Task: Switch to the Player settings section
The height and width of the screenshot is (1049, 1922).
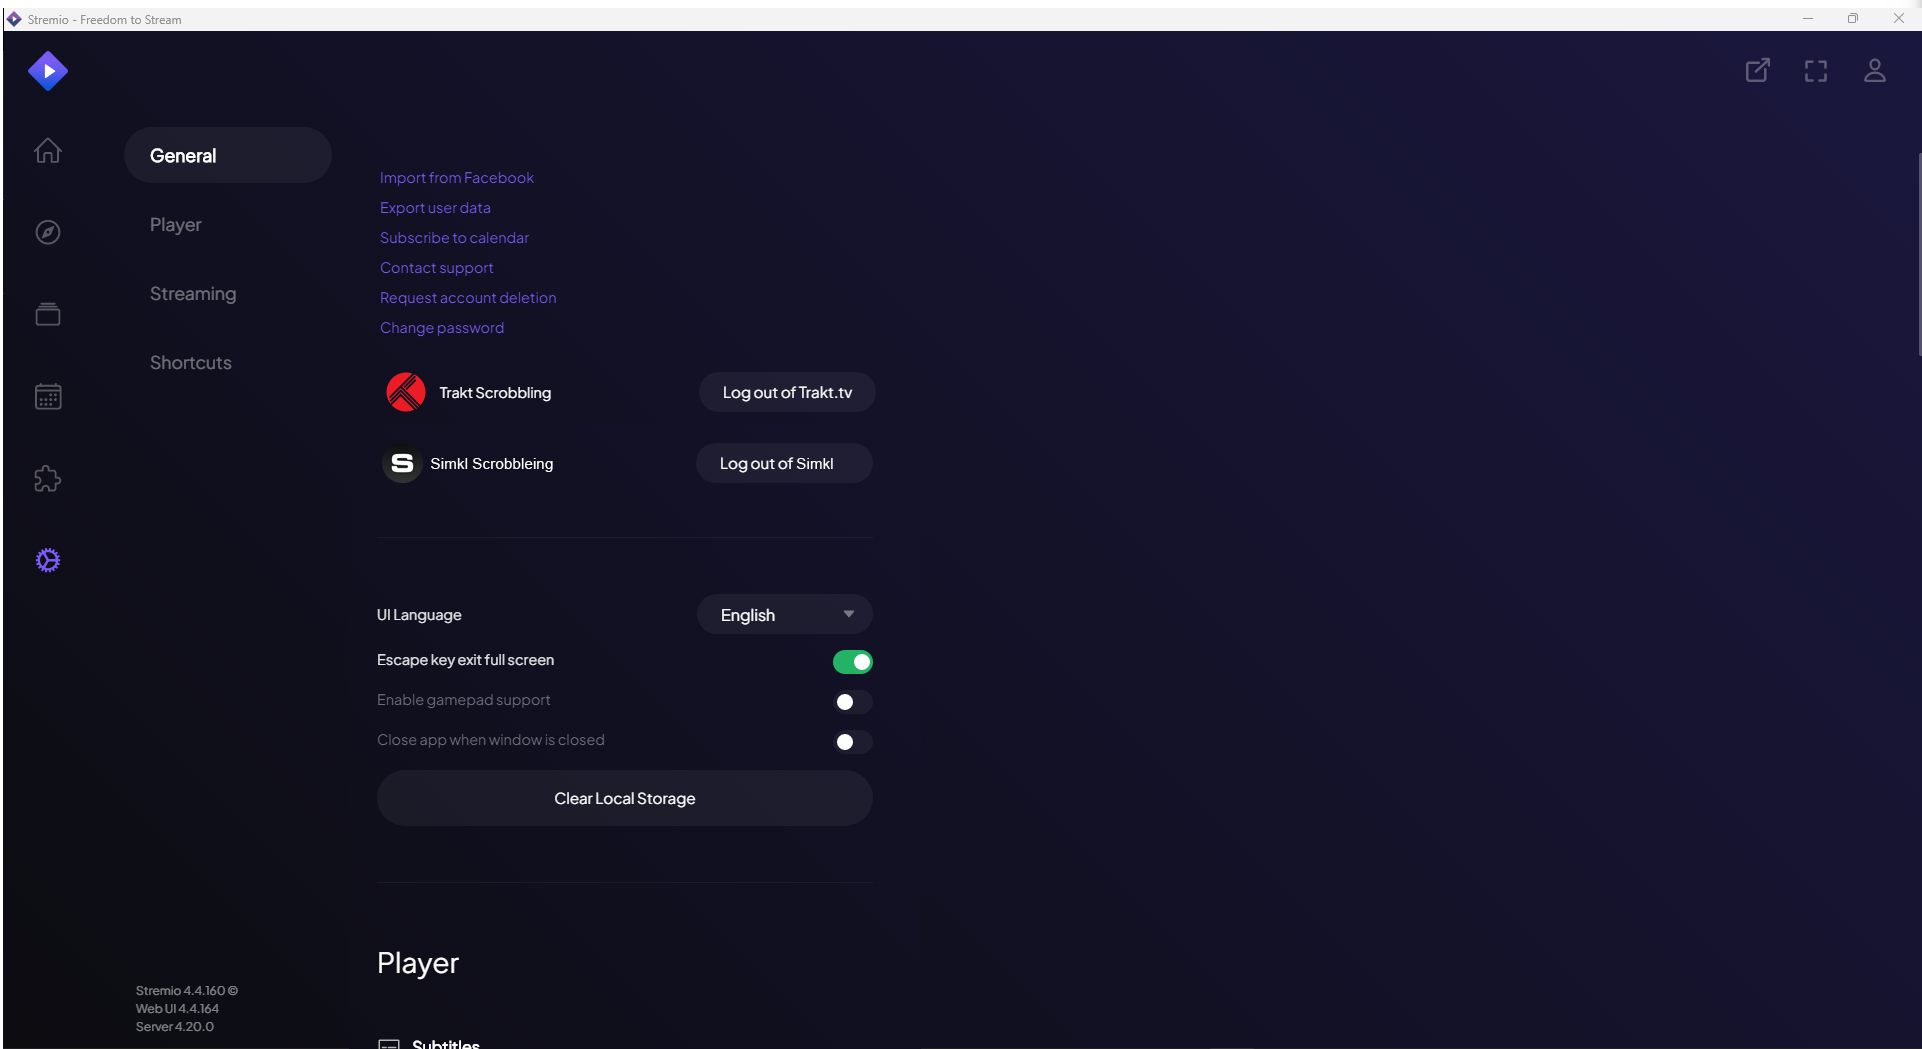Action: tap(175, 224)
